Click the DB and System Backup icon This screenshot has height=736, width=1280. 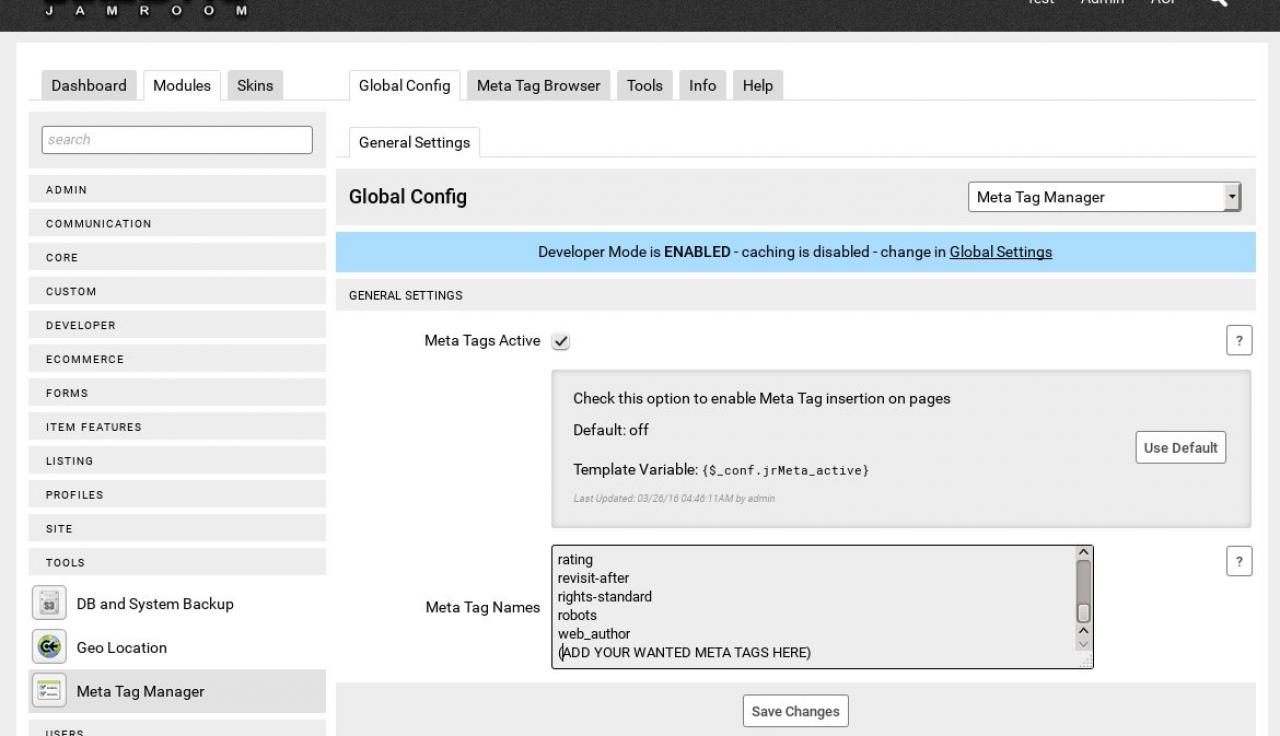coord(49,603)
